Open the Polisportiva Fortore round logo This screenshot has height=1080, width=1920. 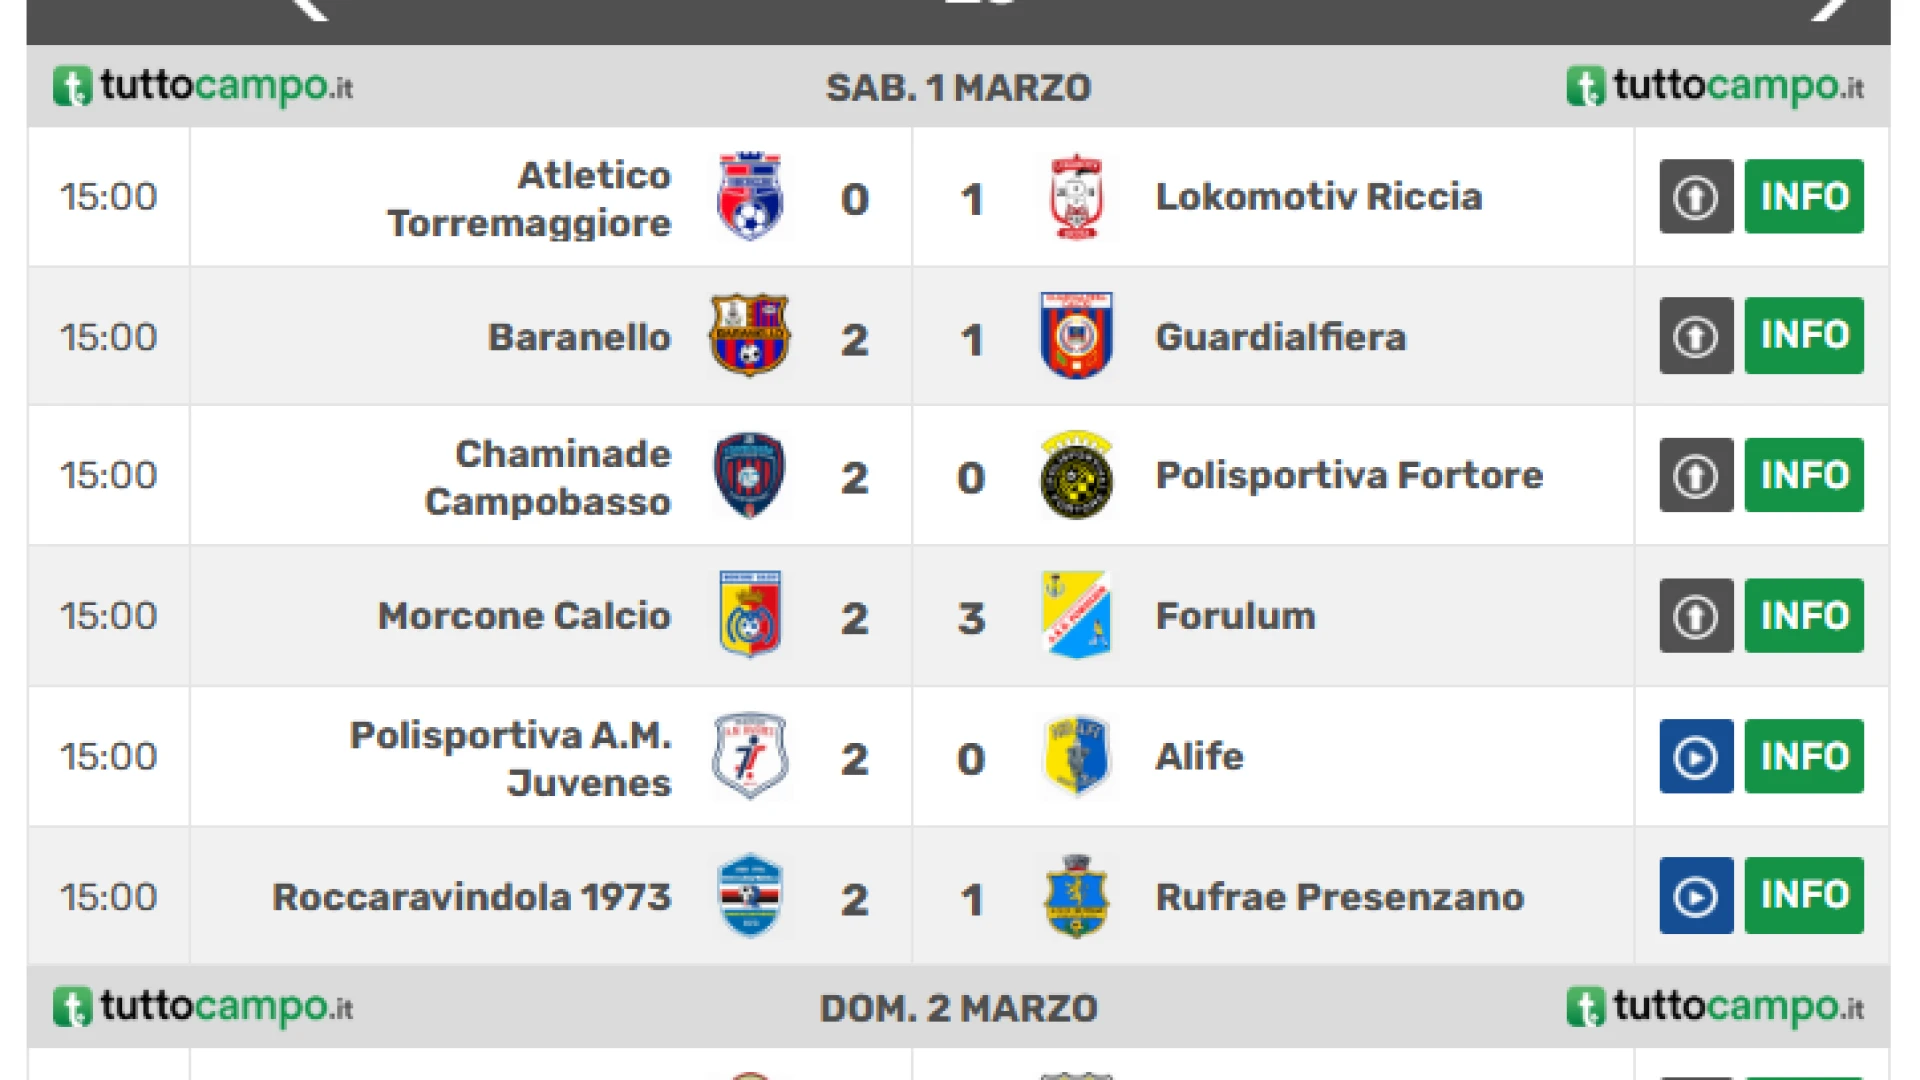(x=1076, y=475)
